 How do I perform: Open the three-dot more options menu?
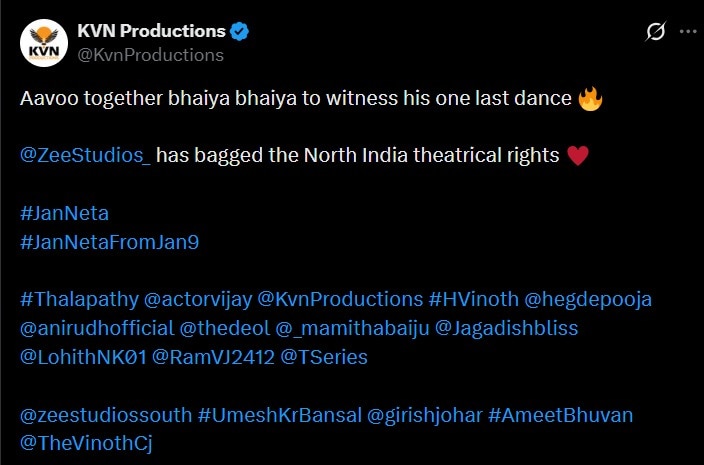point(688,32)
